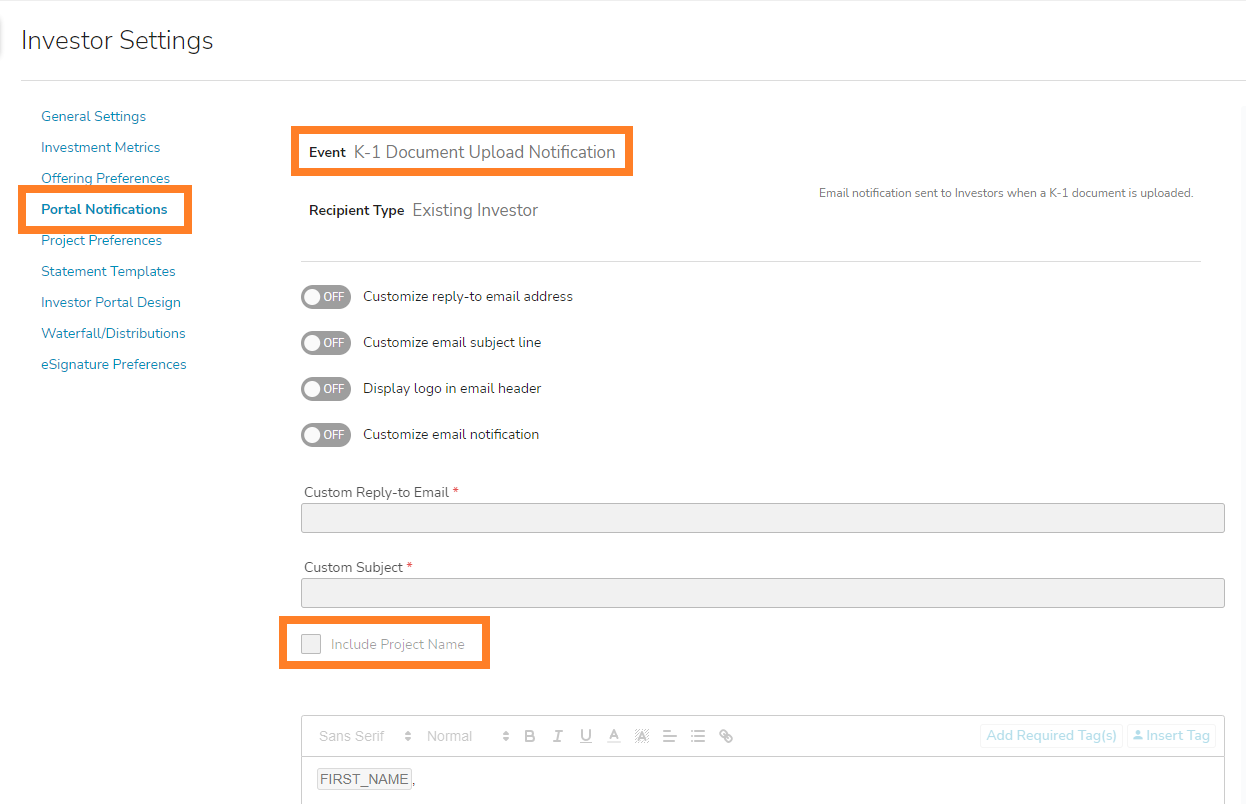Open the Sans Serif font dropdown
This screenshot has width=1246, height=804.
(x=365, y=736)
